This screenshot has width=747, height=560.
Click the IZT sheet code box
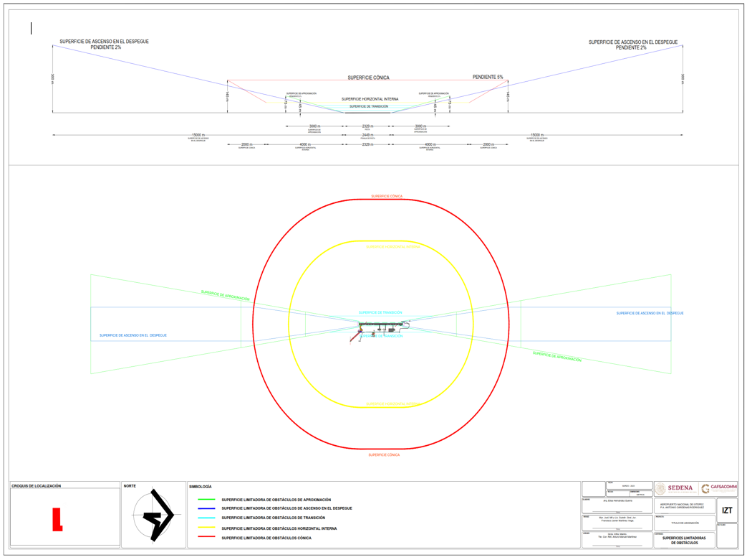tap(727, 510)
